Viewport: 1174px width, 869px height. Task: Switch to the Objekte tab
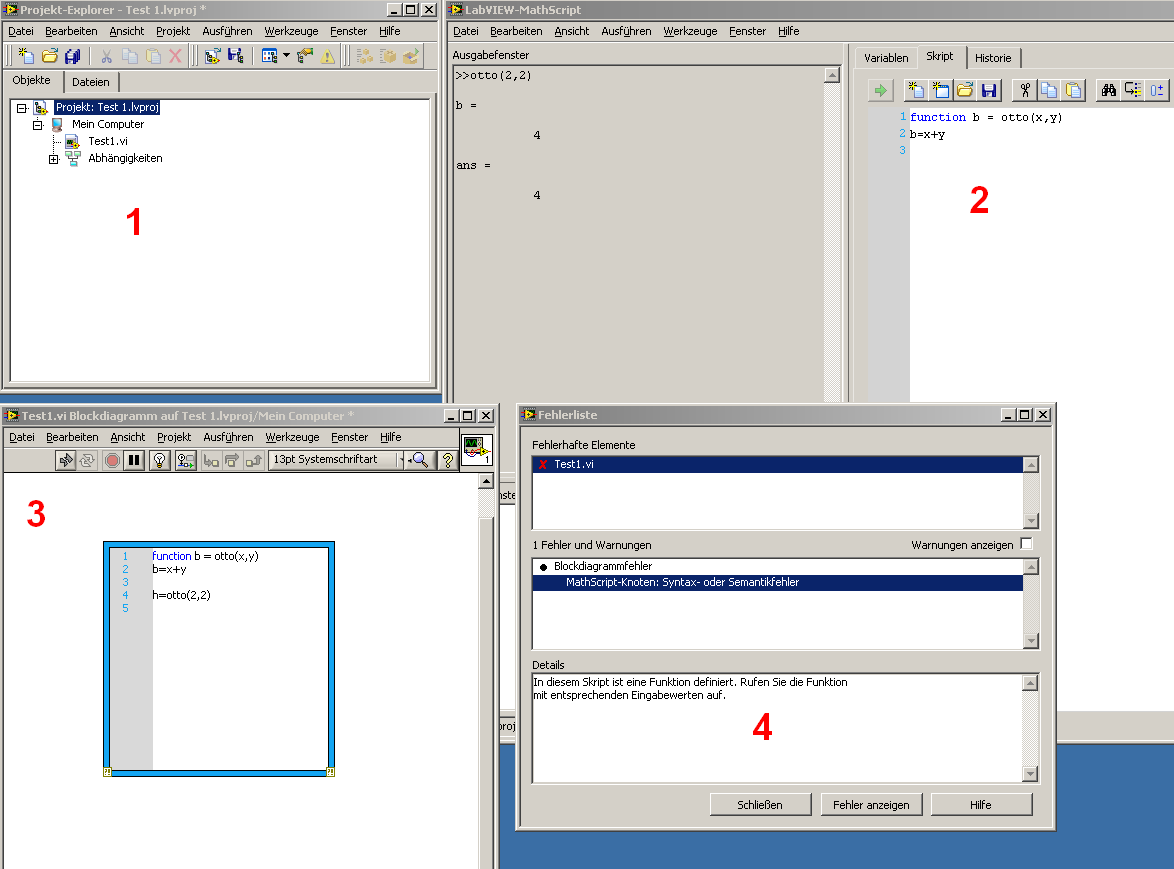[x=31, y=81]
